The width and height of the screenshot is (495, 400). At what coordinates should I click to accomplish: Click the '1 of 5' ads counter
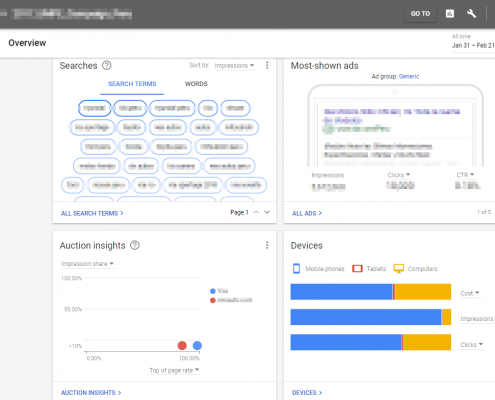[484, 212]
